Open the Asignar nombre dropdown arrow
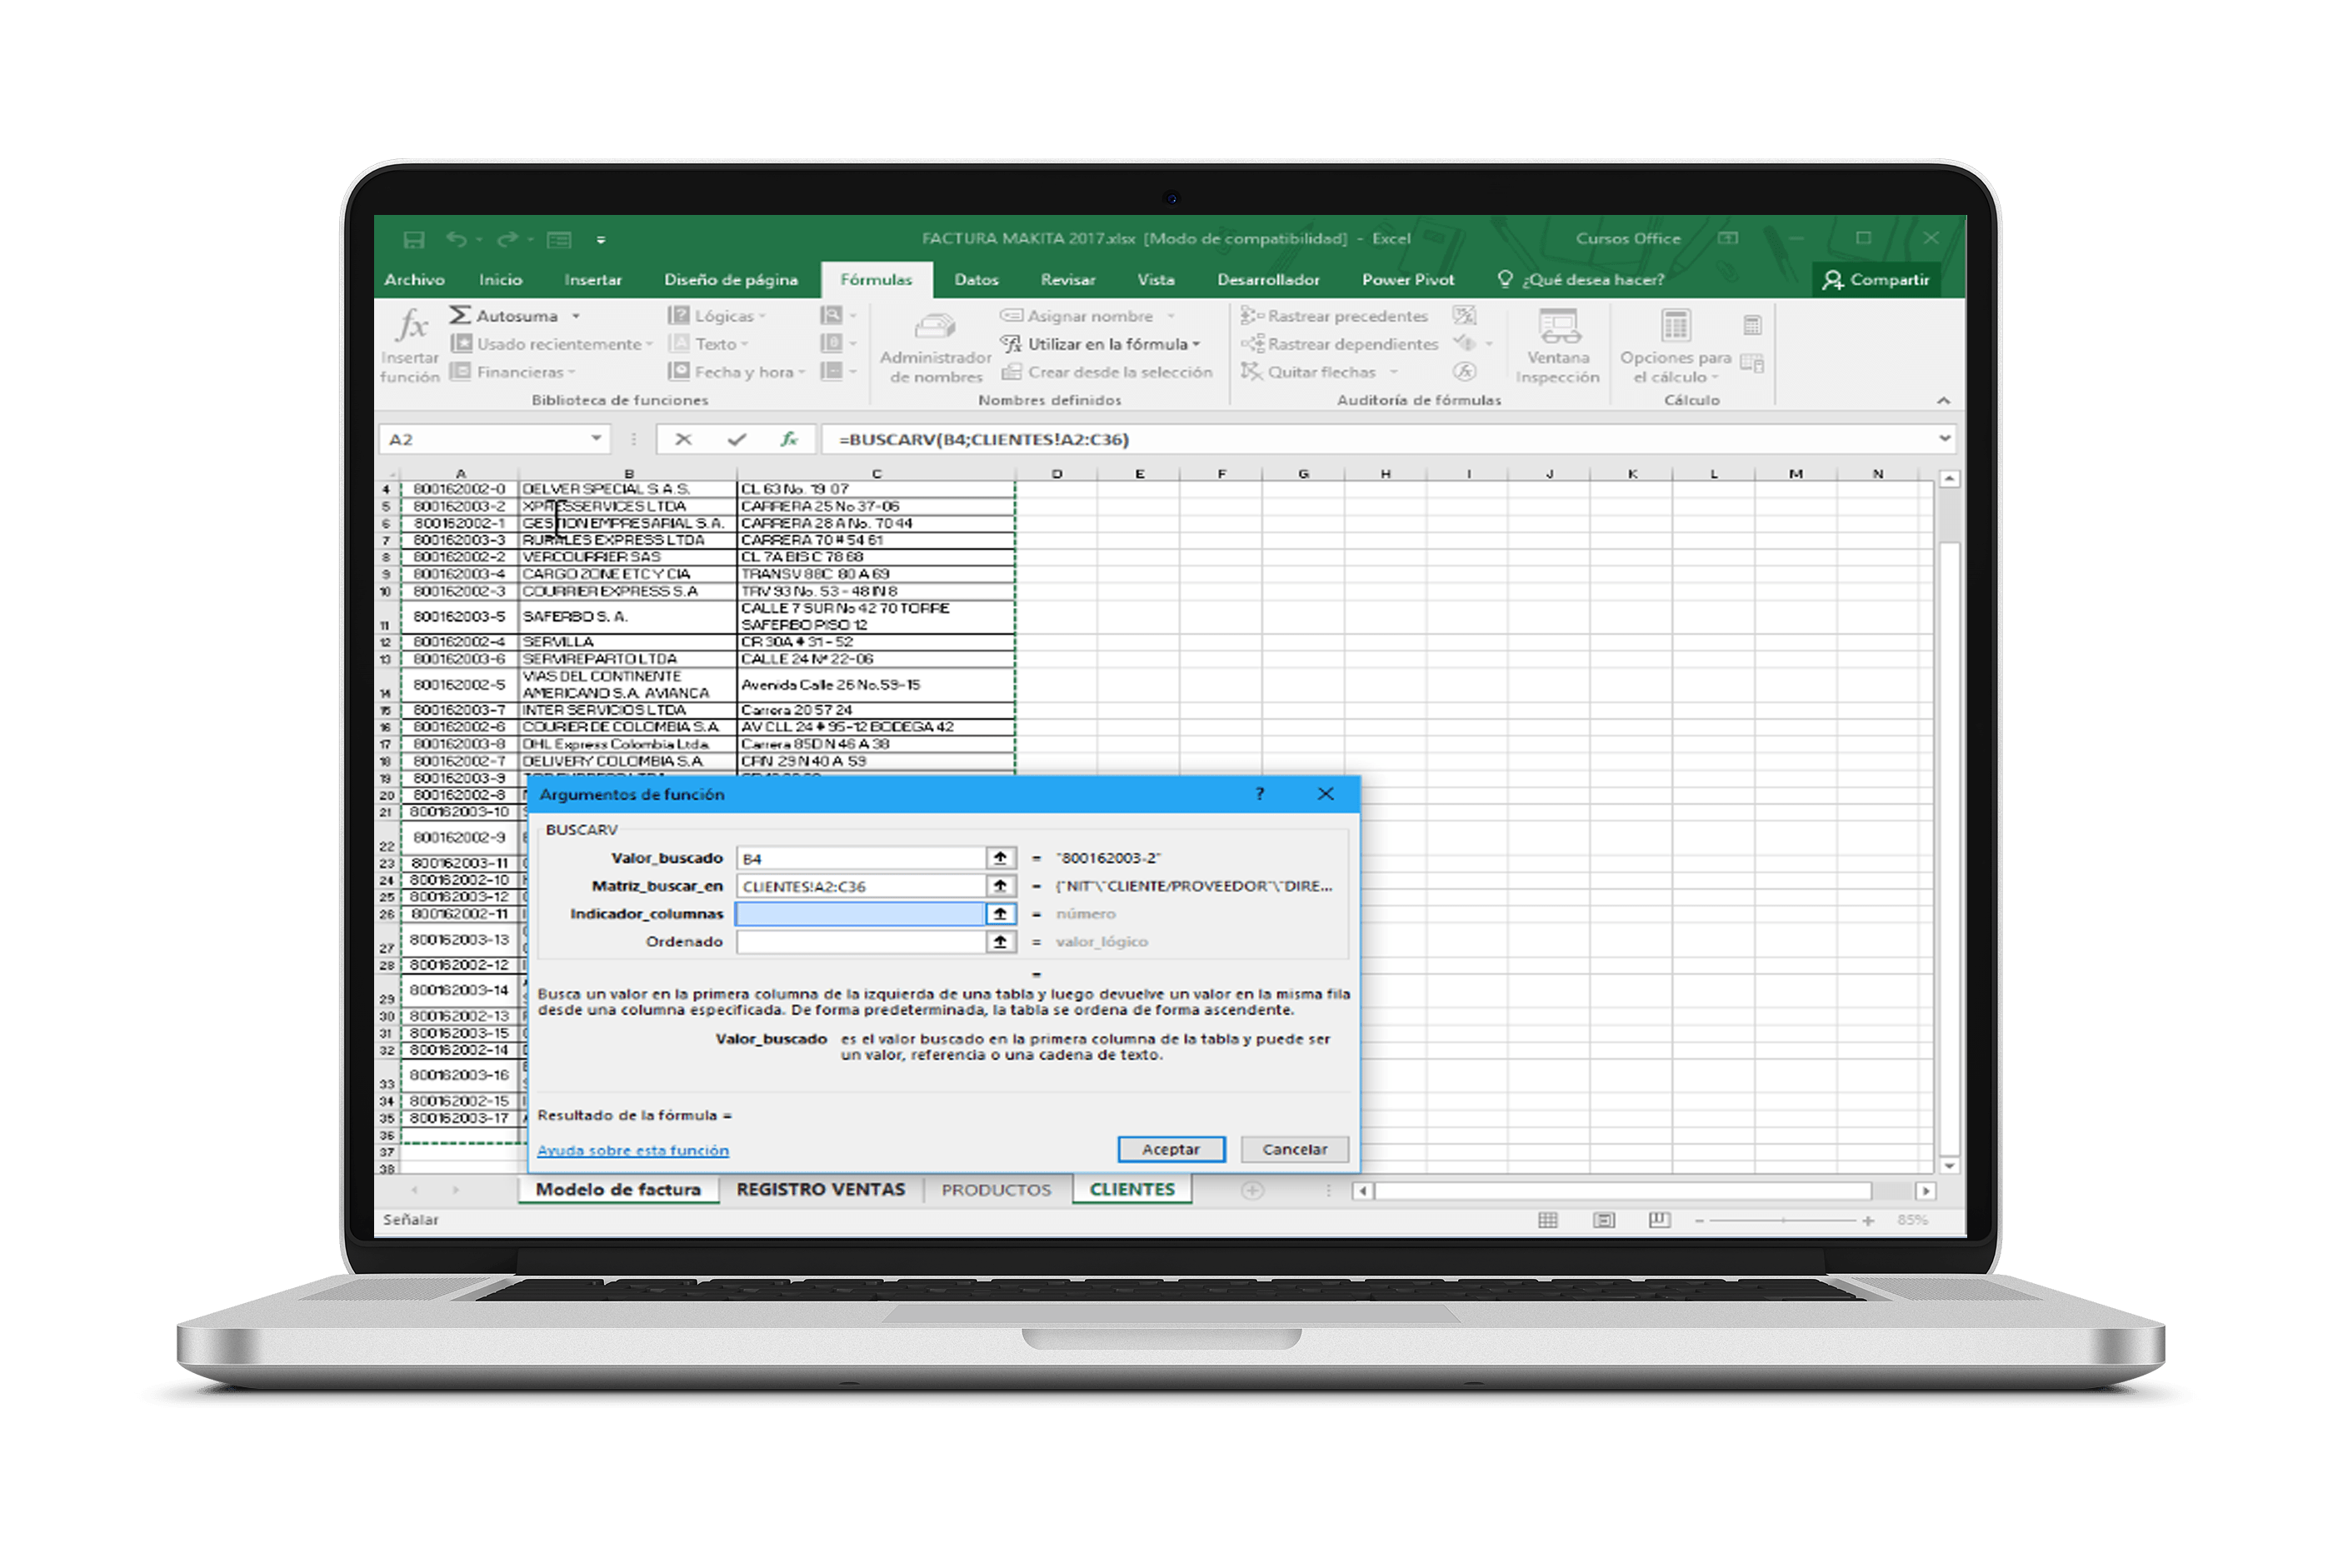This screenshot has height=1568, width=2333. click(1170, 316)
